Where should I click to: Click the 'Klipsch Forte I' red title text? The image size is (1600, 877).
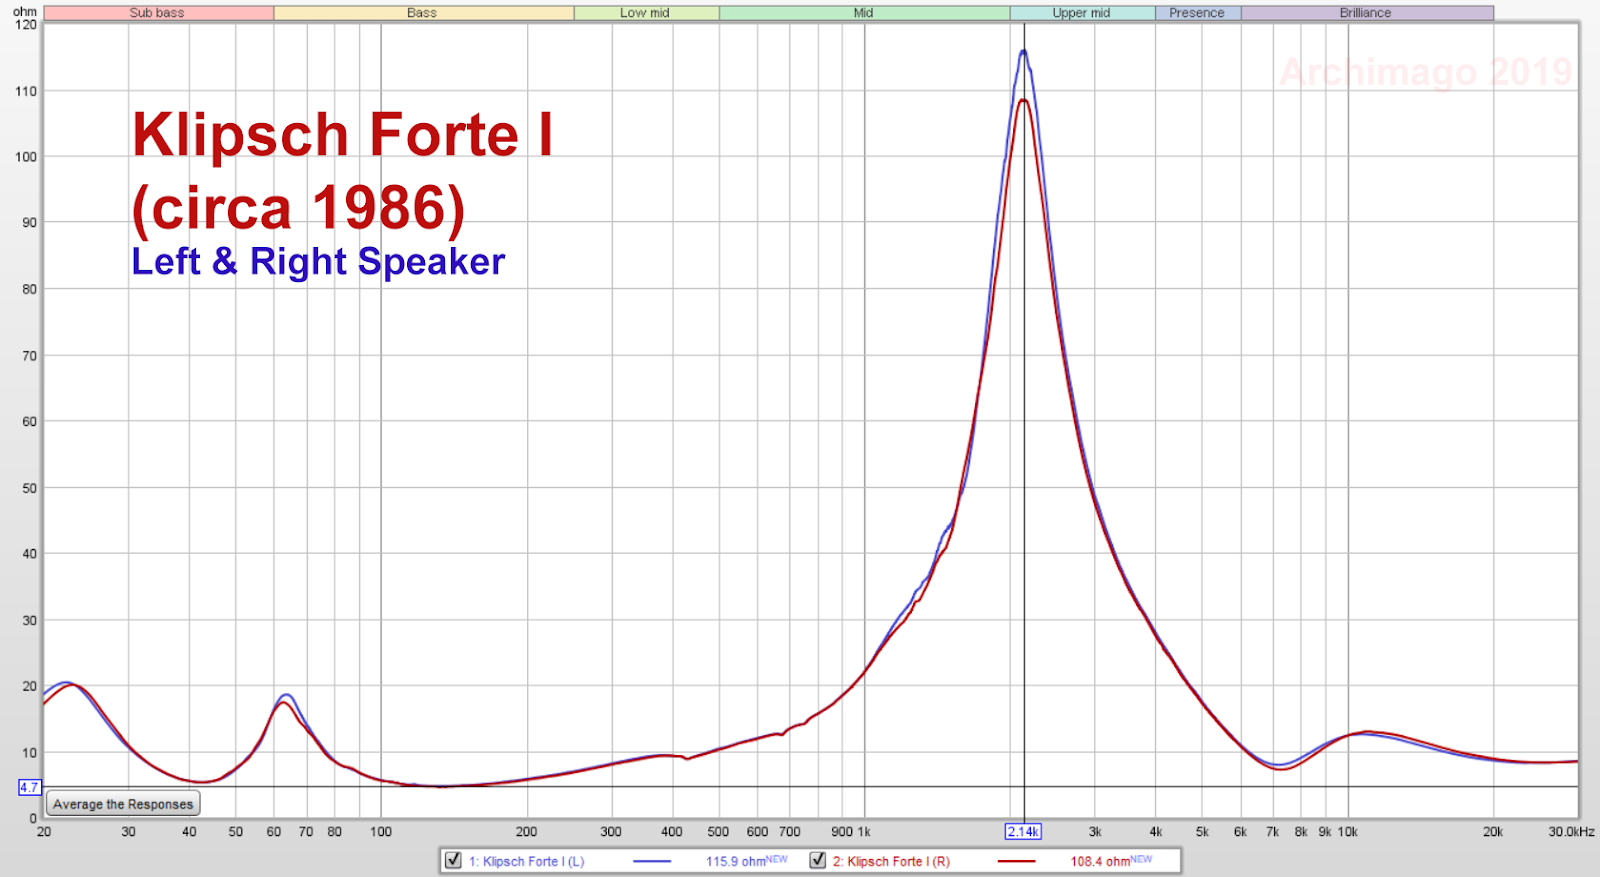(x=343, y=135)
